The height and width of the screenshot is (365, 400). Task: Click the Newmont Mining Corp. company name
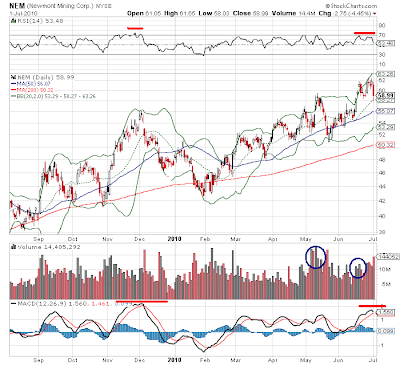pyautogui.click(x=60, y=6)
